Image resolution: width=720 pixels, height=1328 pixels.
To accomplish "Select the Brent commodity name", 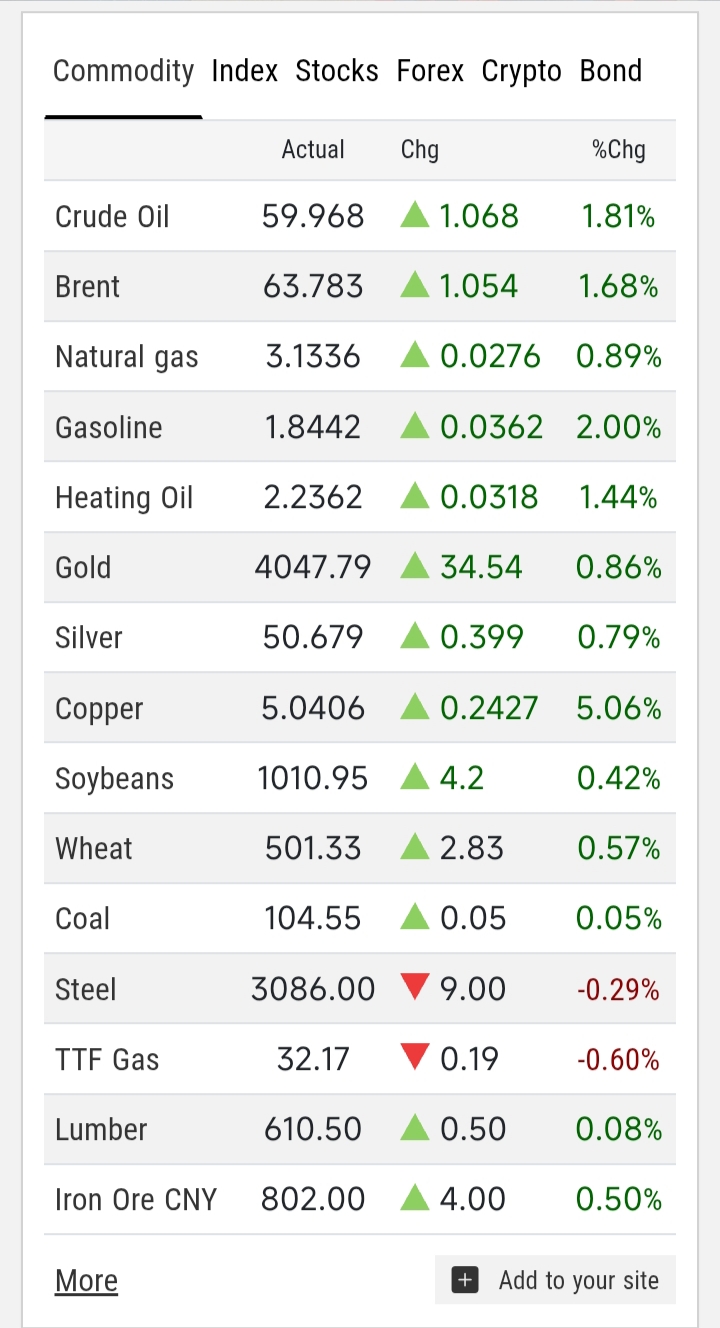I will [88, 287].
